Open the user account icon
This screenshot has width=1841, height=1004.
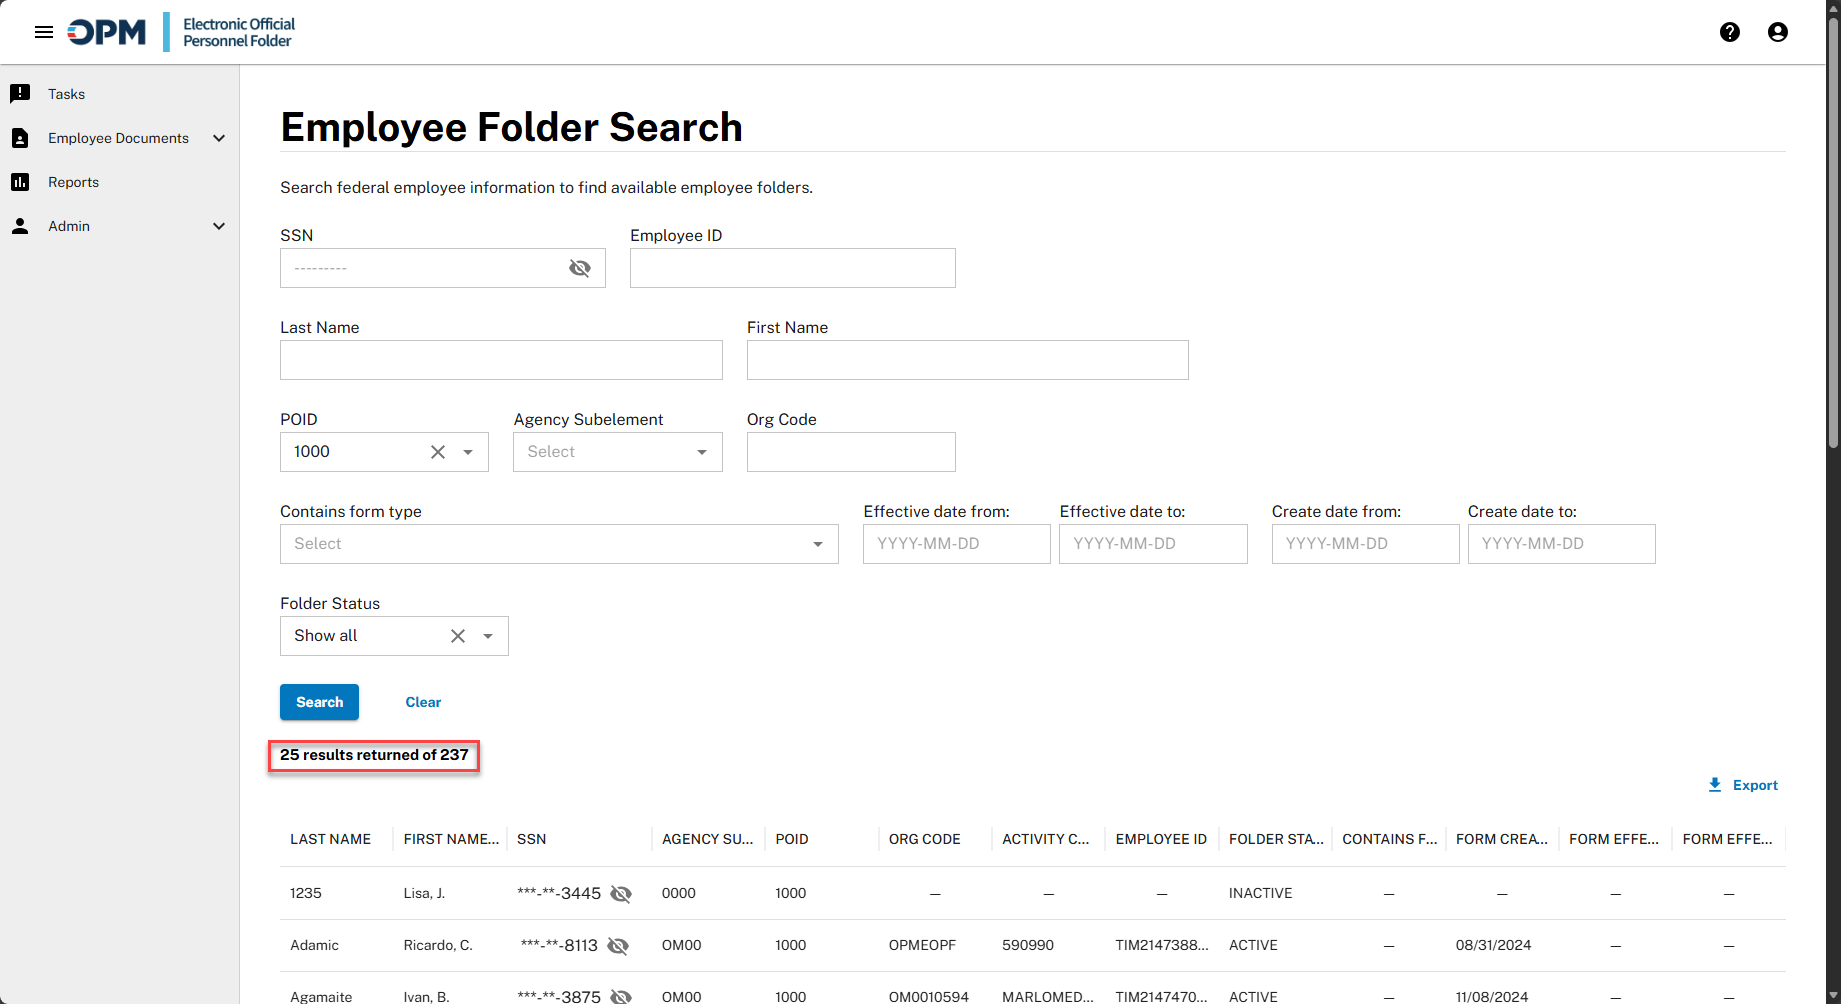pos(1778,32)
